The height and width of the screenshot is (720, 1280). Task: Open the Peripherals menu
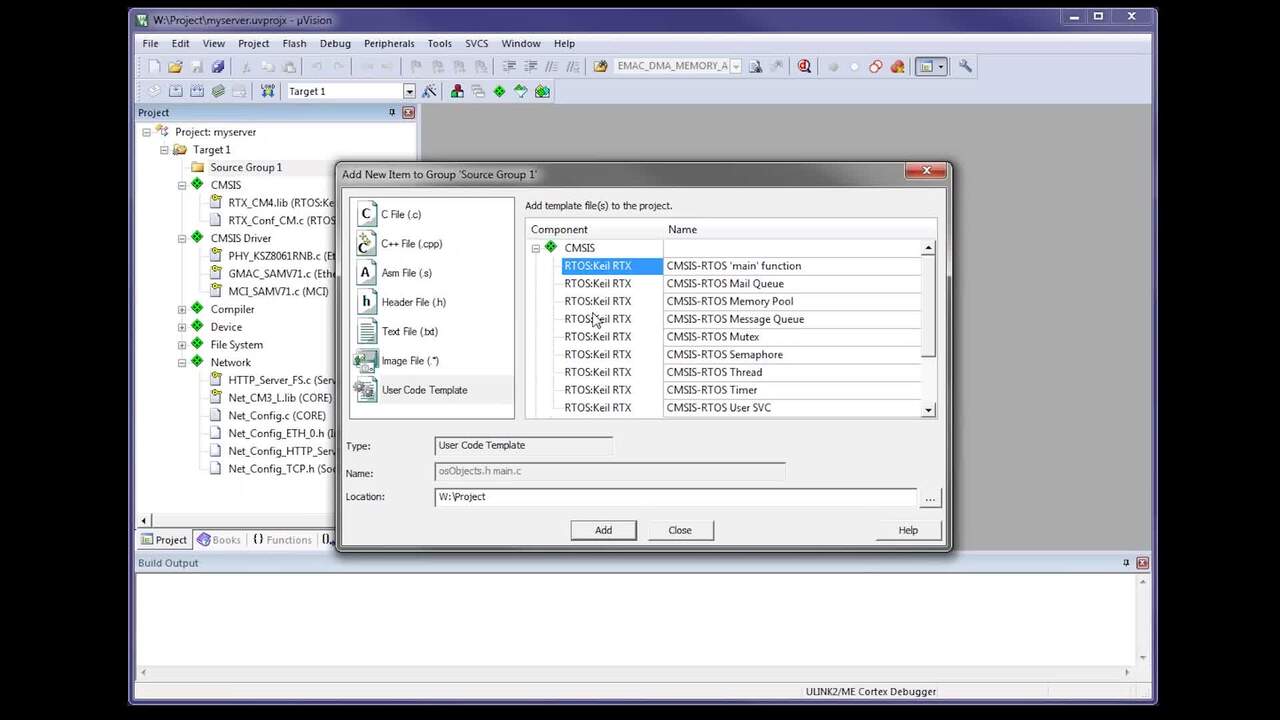pos(388,44)
